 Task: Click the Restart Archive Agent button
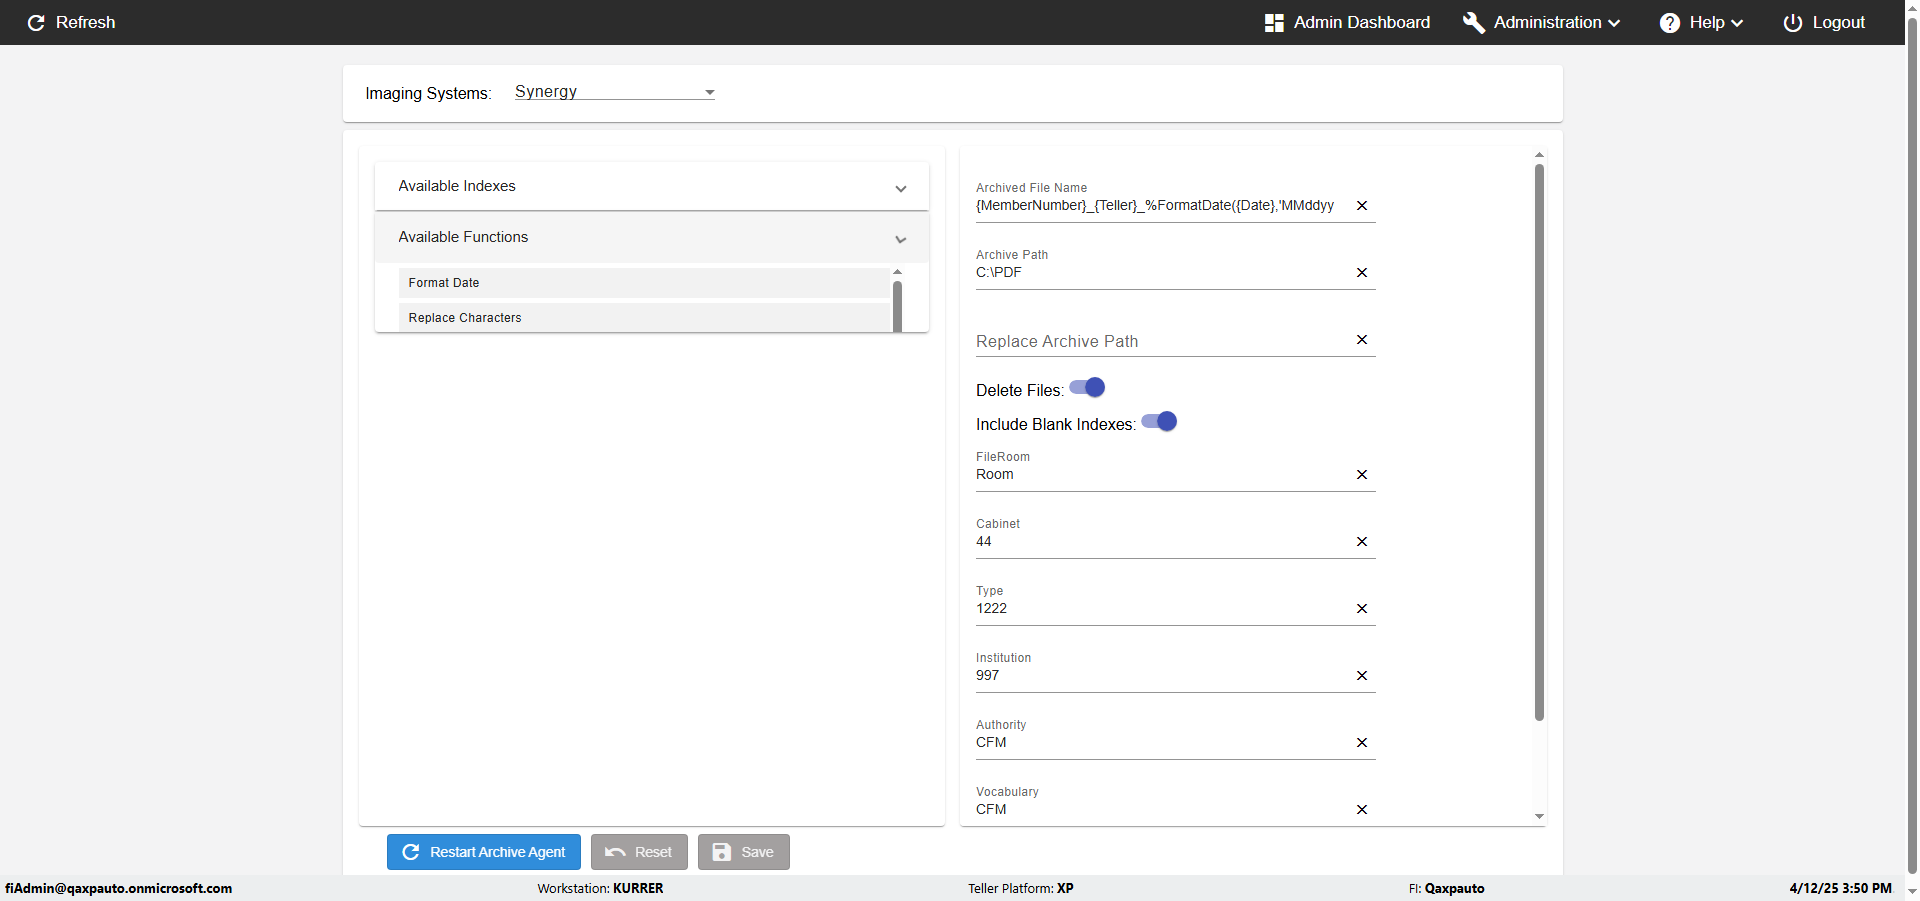pos(484,852)
